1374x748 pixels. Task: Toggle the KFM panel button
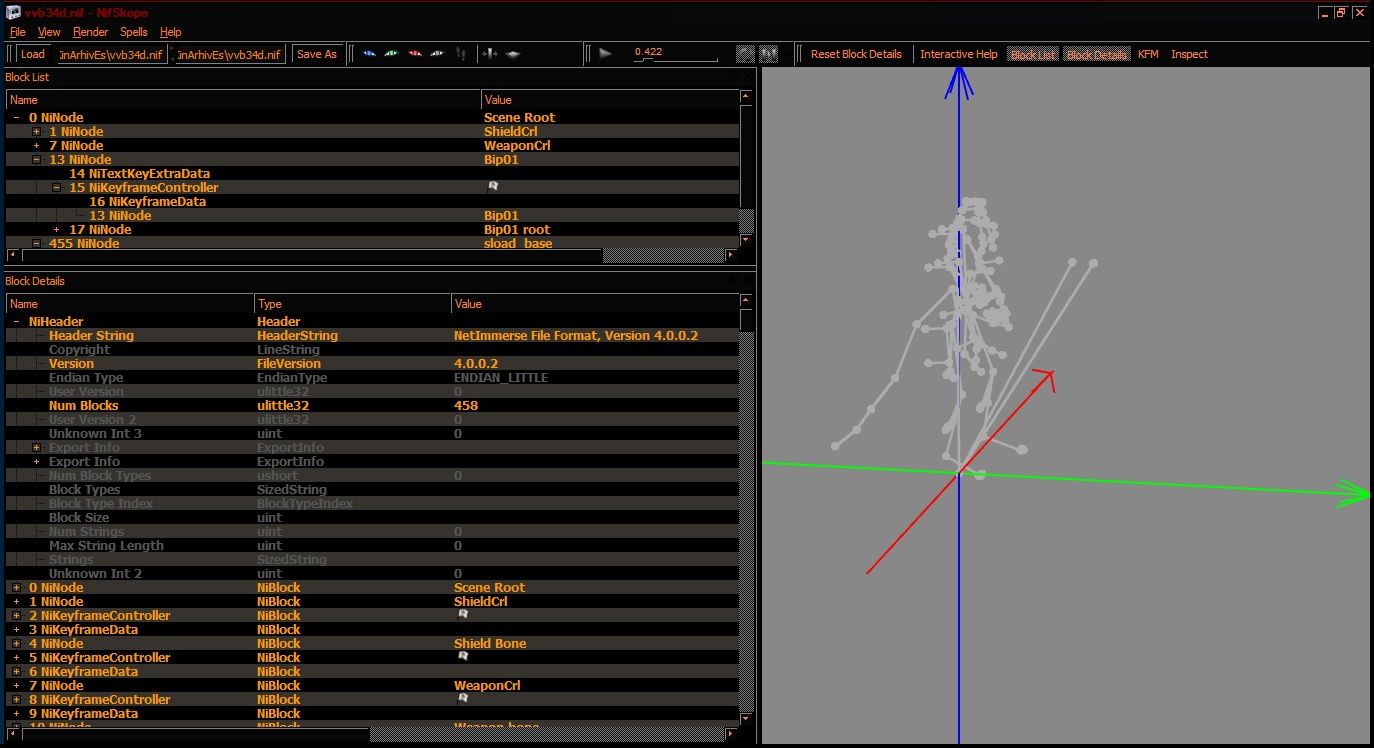point(1148,54)
